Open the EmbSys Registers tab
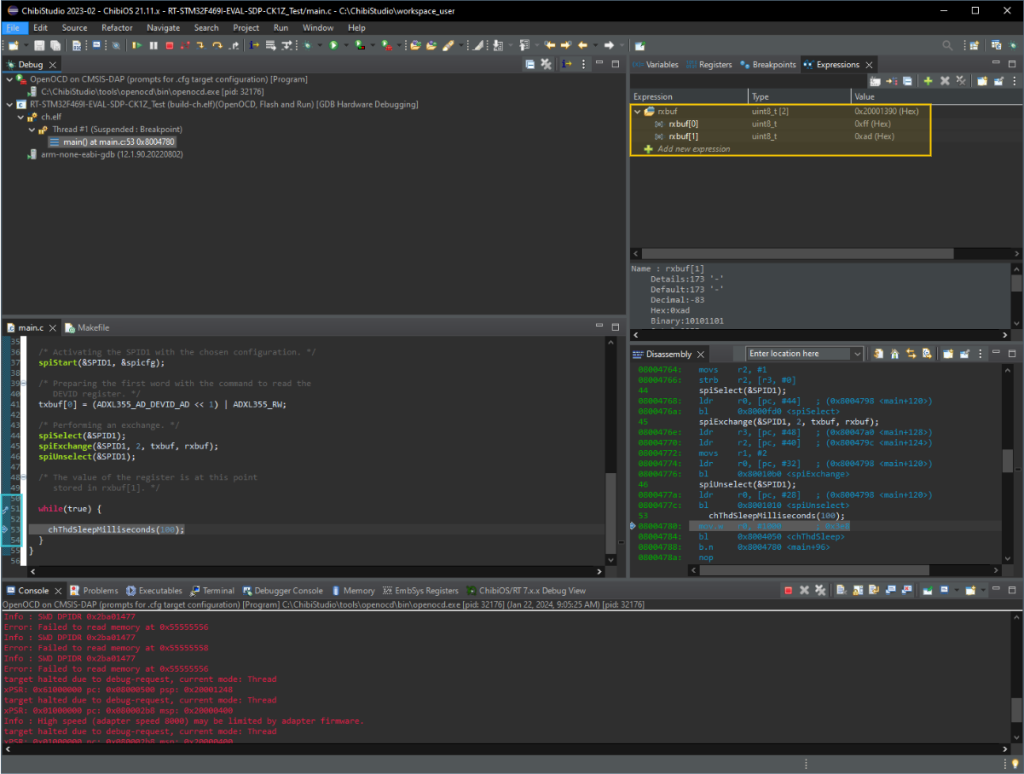This screenshot has height=774, width=1024. tap(421, 590)
